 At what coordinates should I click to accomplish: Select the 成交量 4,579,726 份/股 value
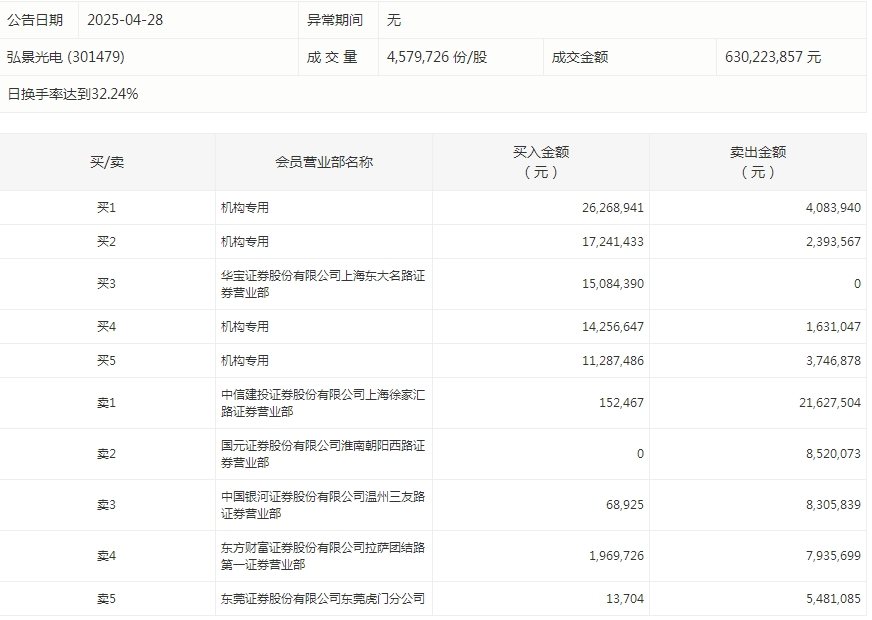pyautogui.click(x=437, y=57)
